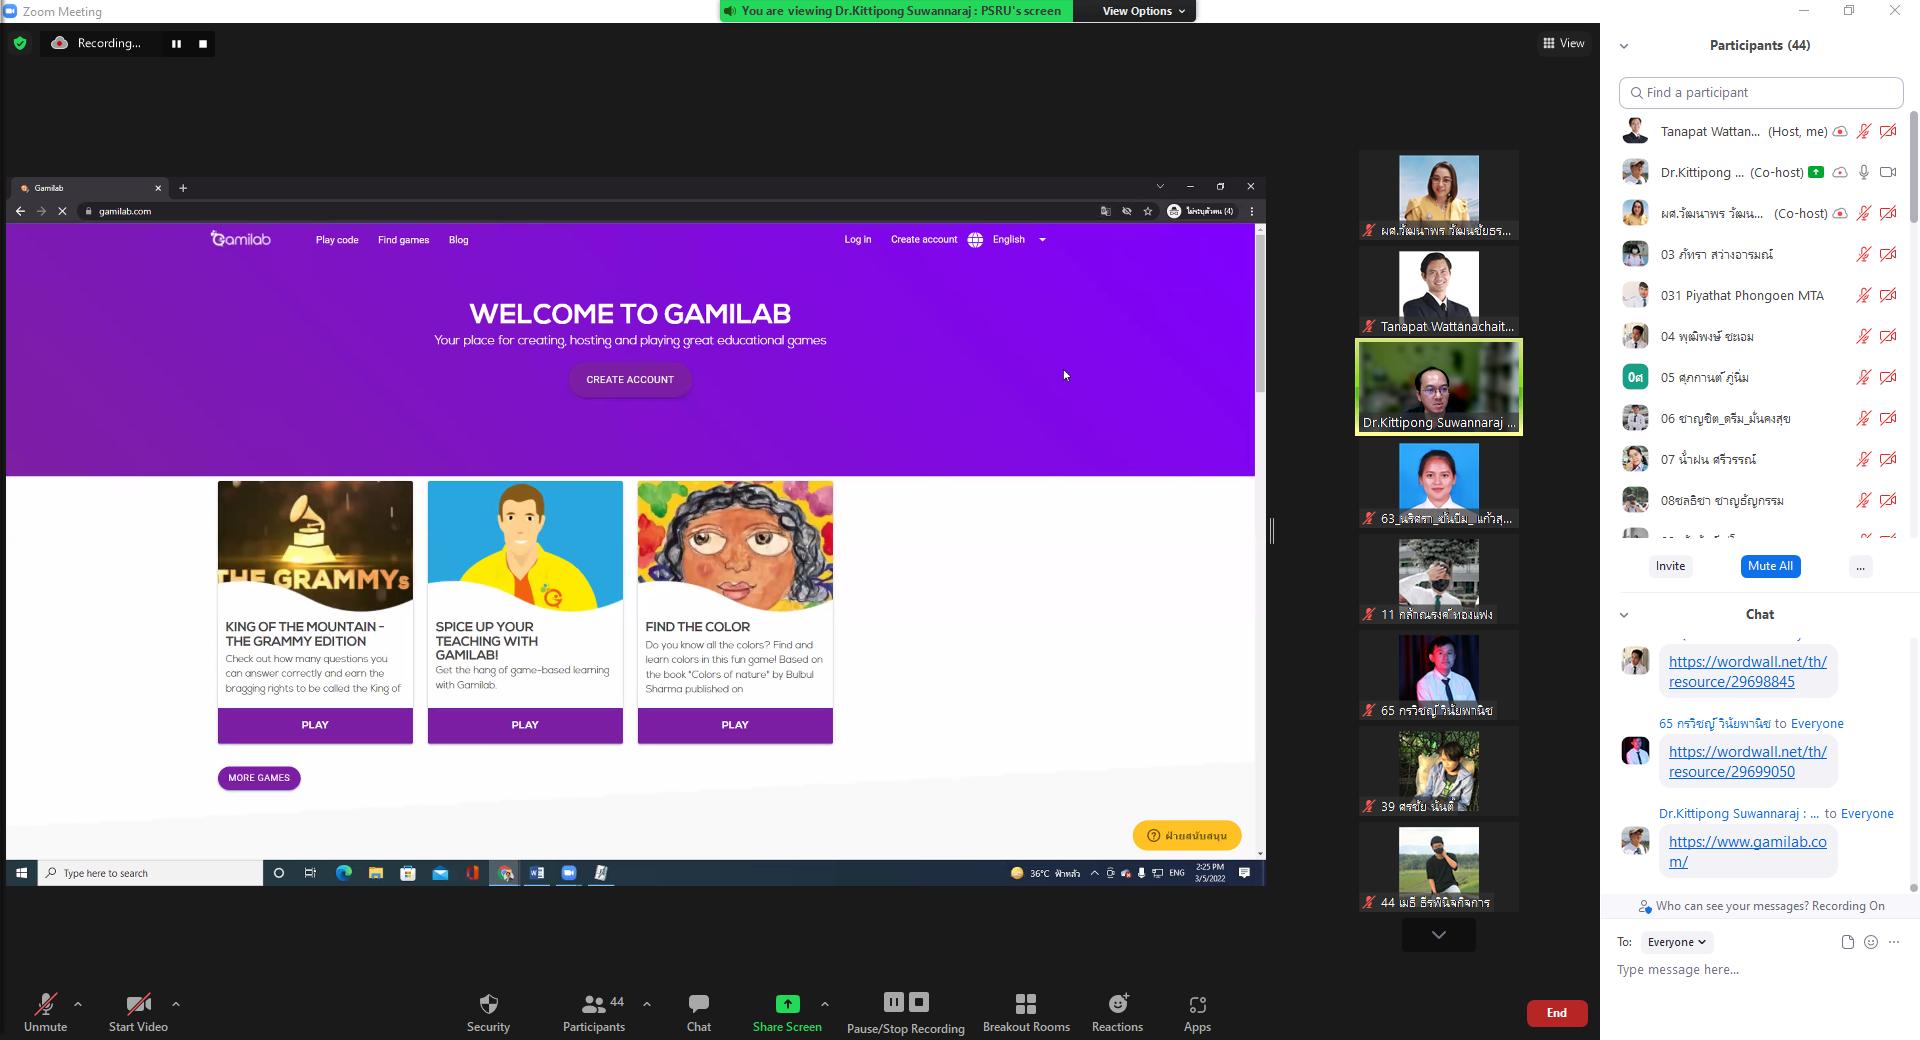
Task: Expand audio options arrow beside Unmute
Action: click(78, 1004)
